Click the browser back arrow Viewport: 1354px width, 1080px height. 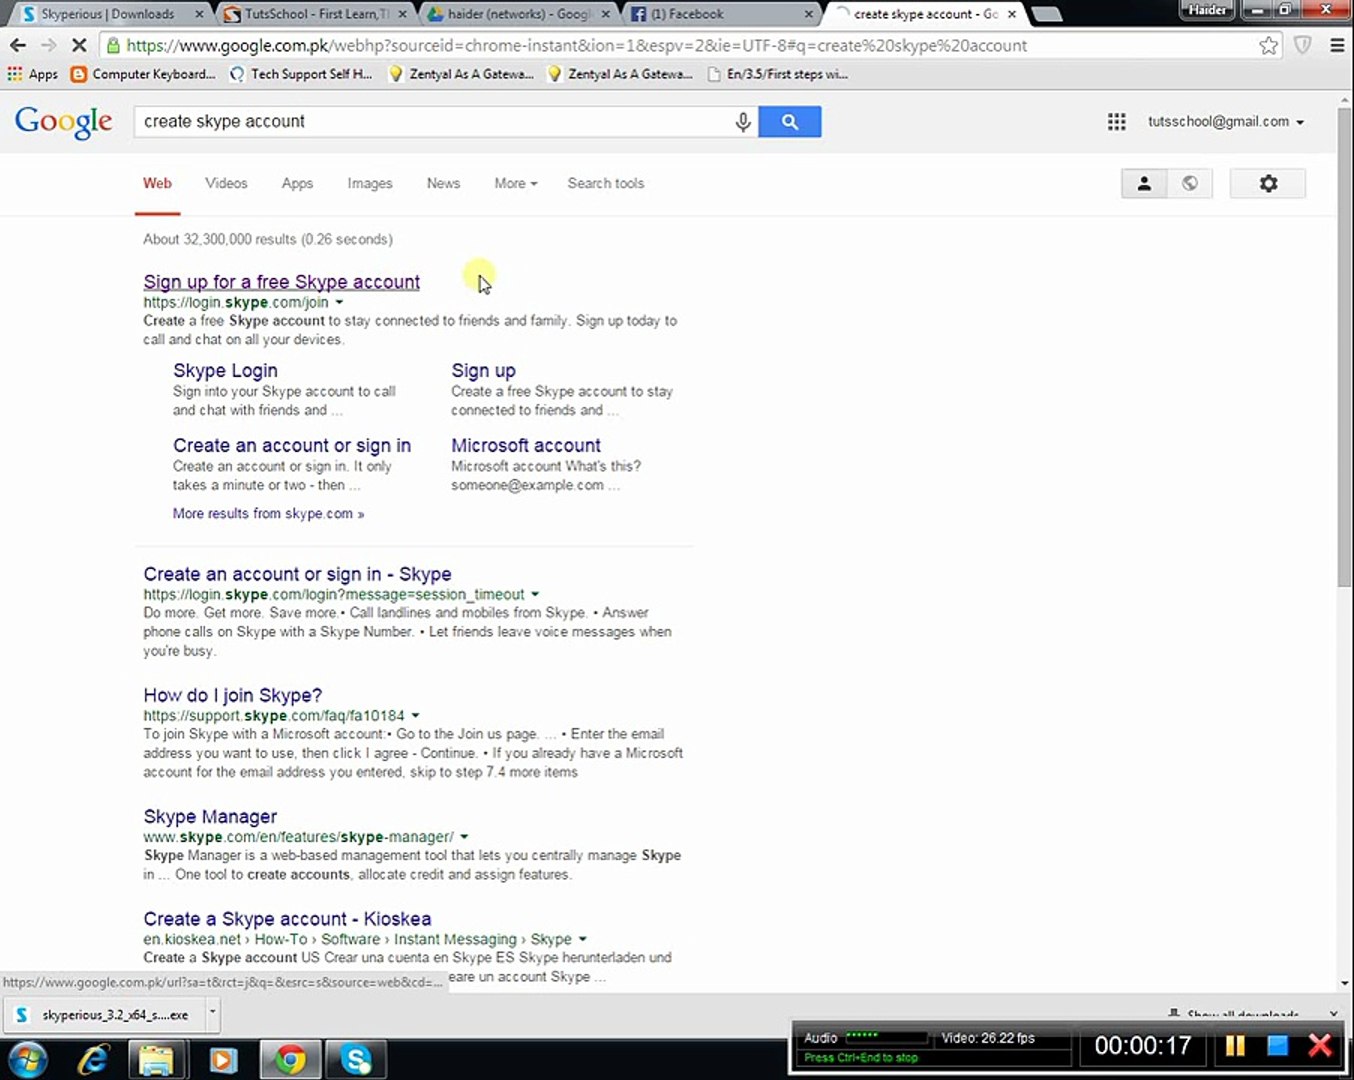[17, 45]
